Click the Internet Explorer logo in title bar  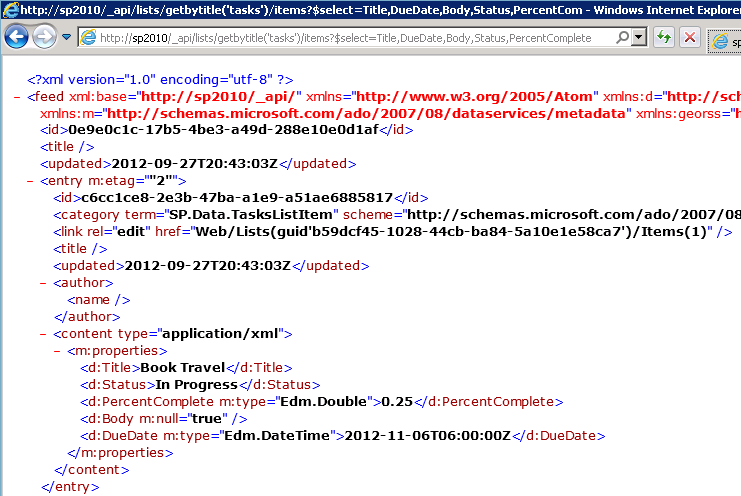click(10, 9)
